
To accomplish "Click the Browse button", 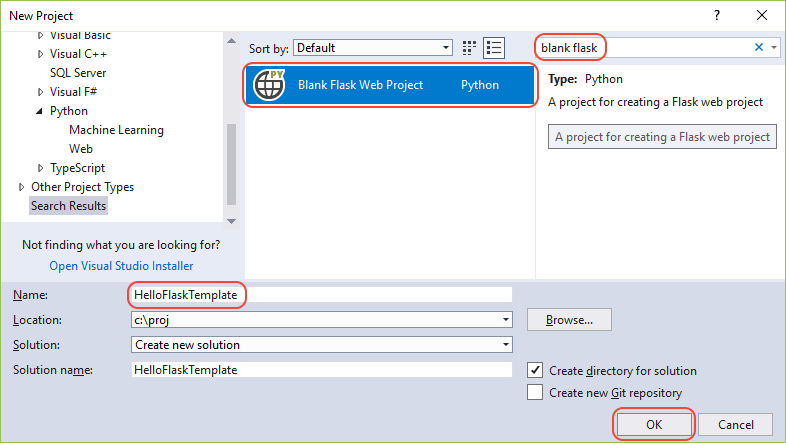I will [569, 320].
